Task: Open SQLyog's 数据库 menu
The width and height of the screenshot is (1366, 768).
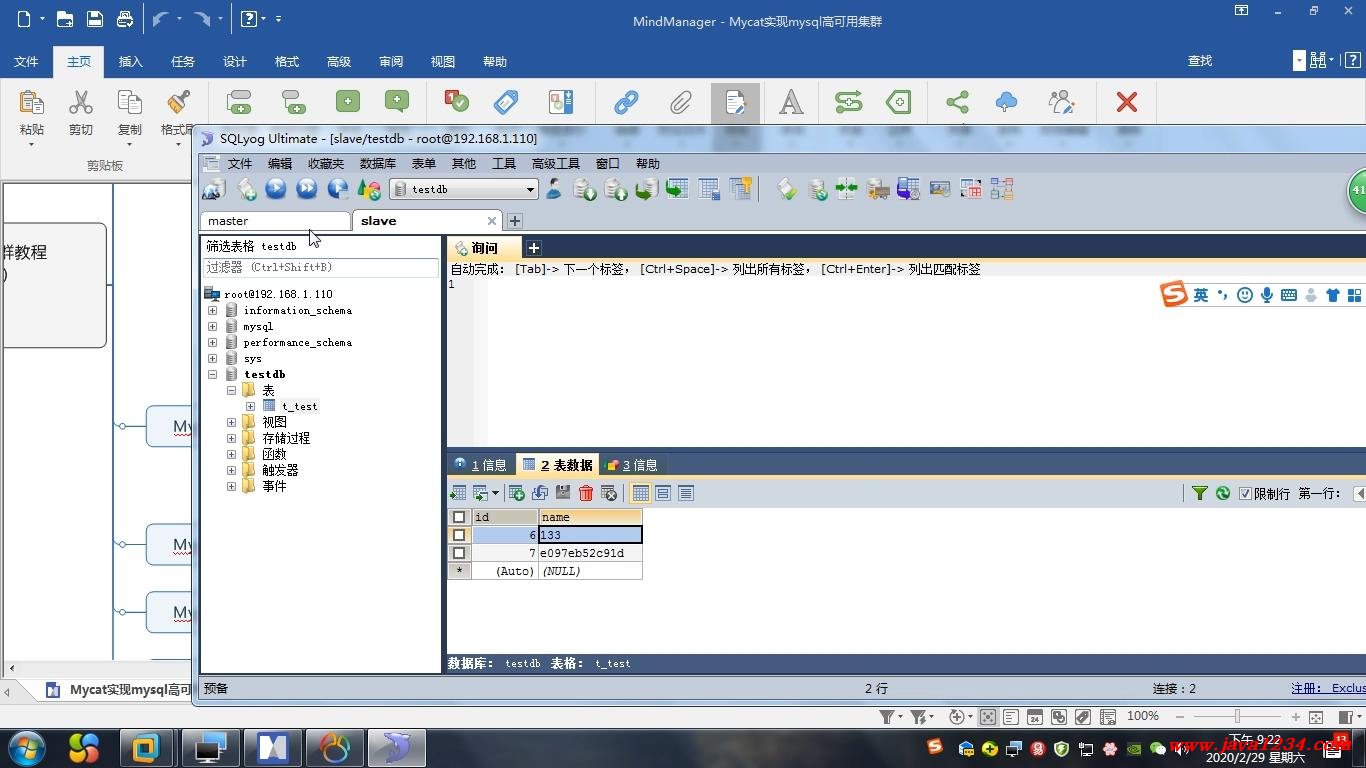Action: pos(378,163)
